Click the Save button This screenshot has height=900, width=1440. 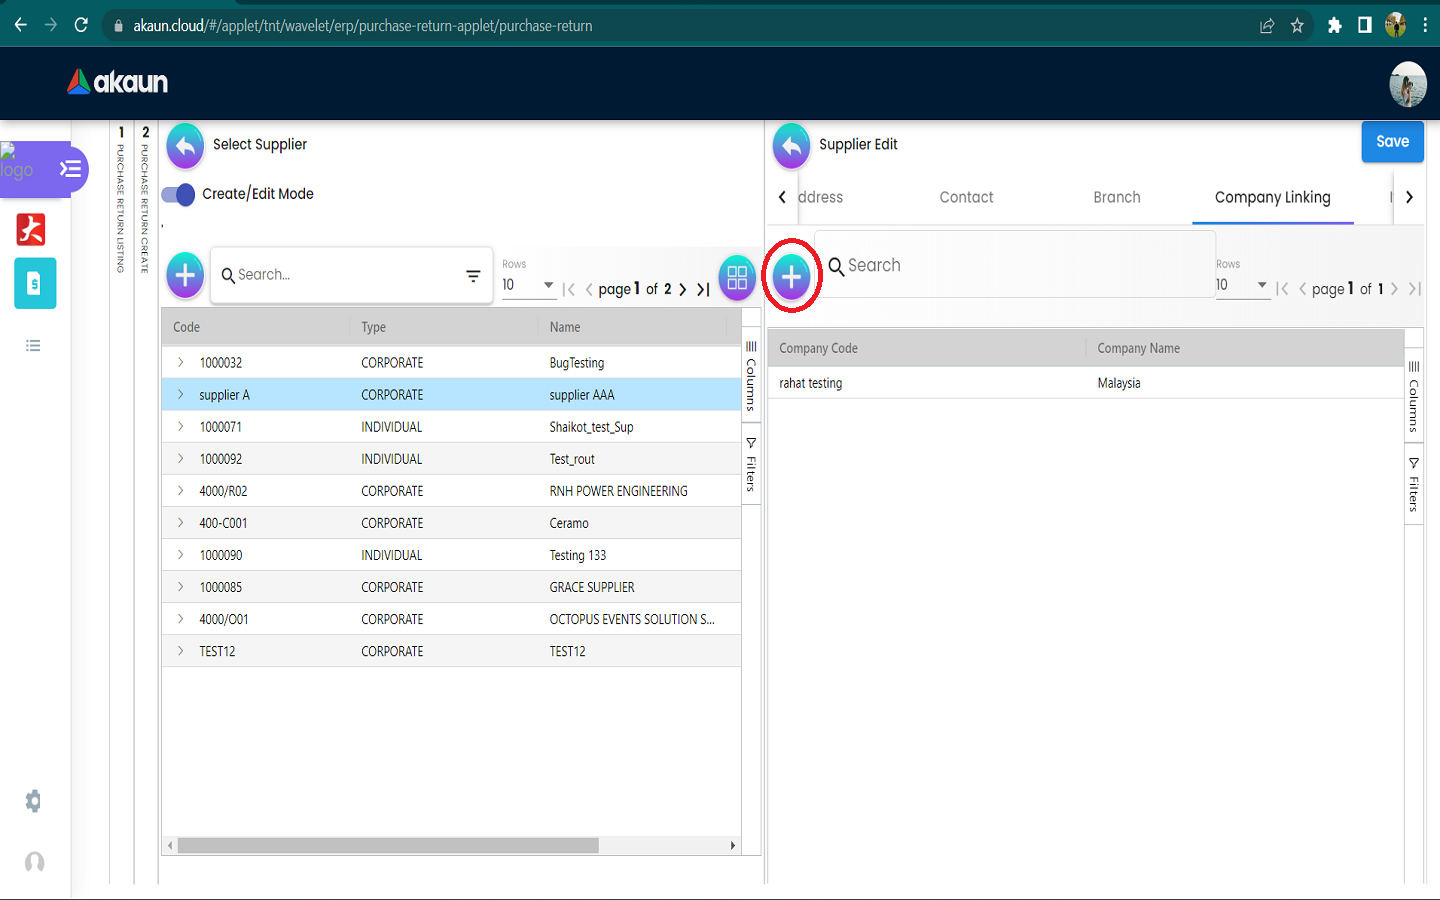click(1392, 142)
